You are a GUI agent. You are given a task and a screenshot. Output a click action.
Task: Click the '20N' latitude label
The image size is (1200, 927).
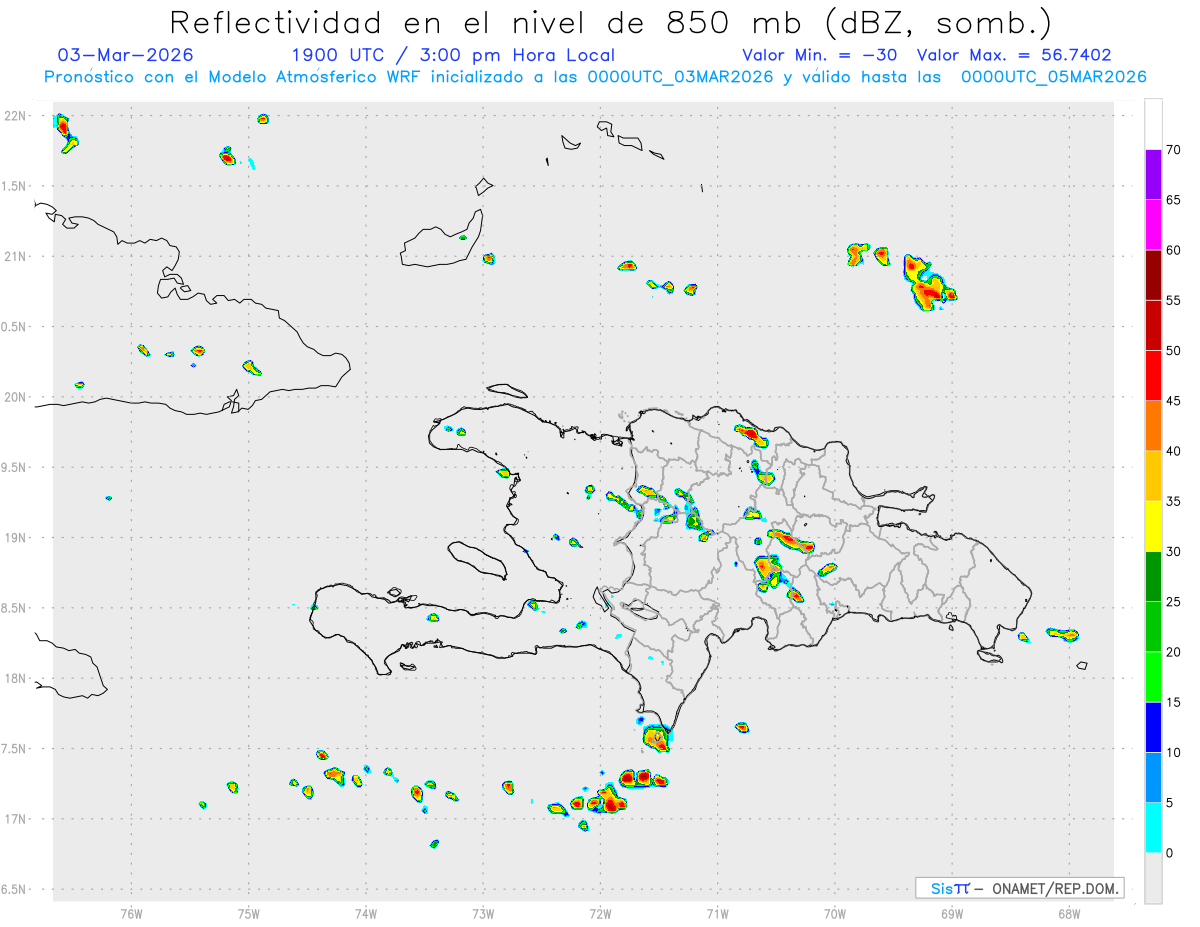tap(15, 397)
